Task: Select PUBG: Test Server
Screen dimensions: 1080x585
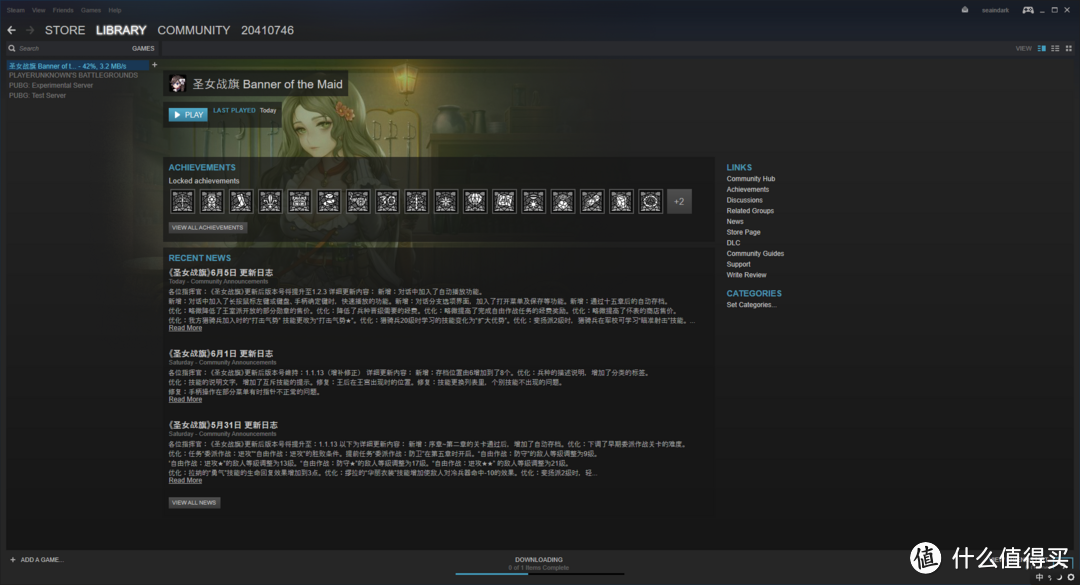Action: [37, 96]
